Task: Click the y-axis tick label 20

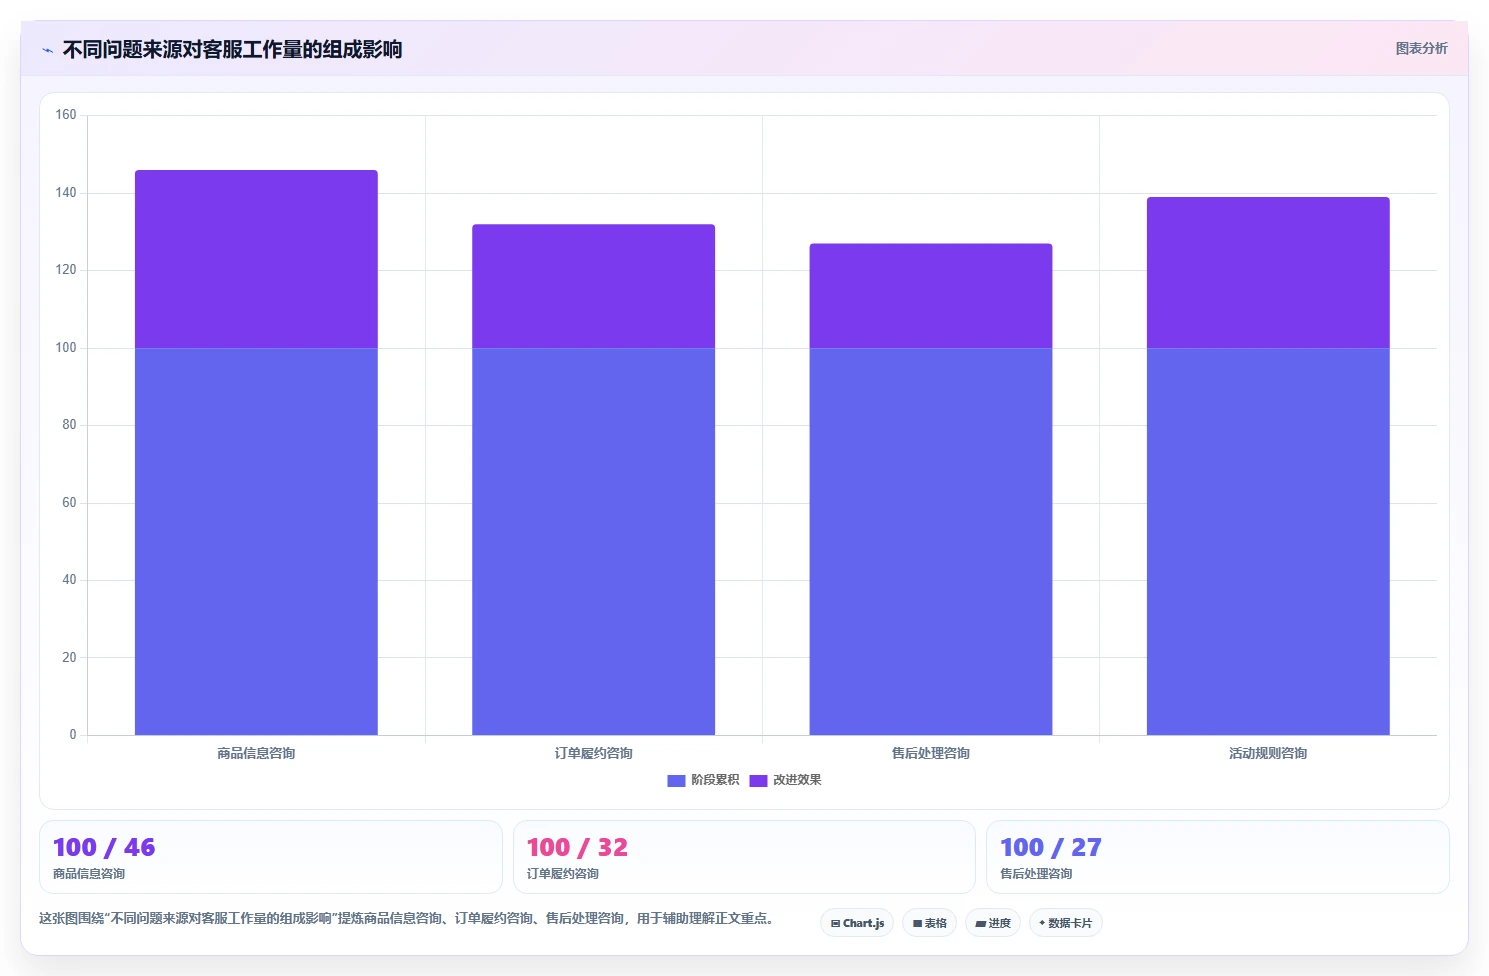Action: click(x=69, y=658)
